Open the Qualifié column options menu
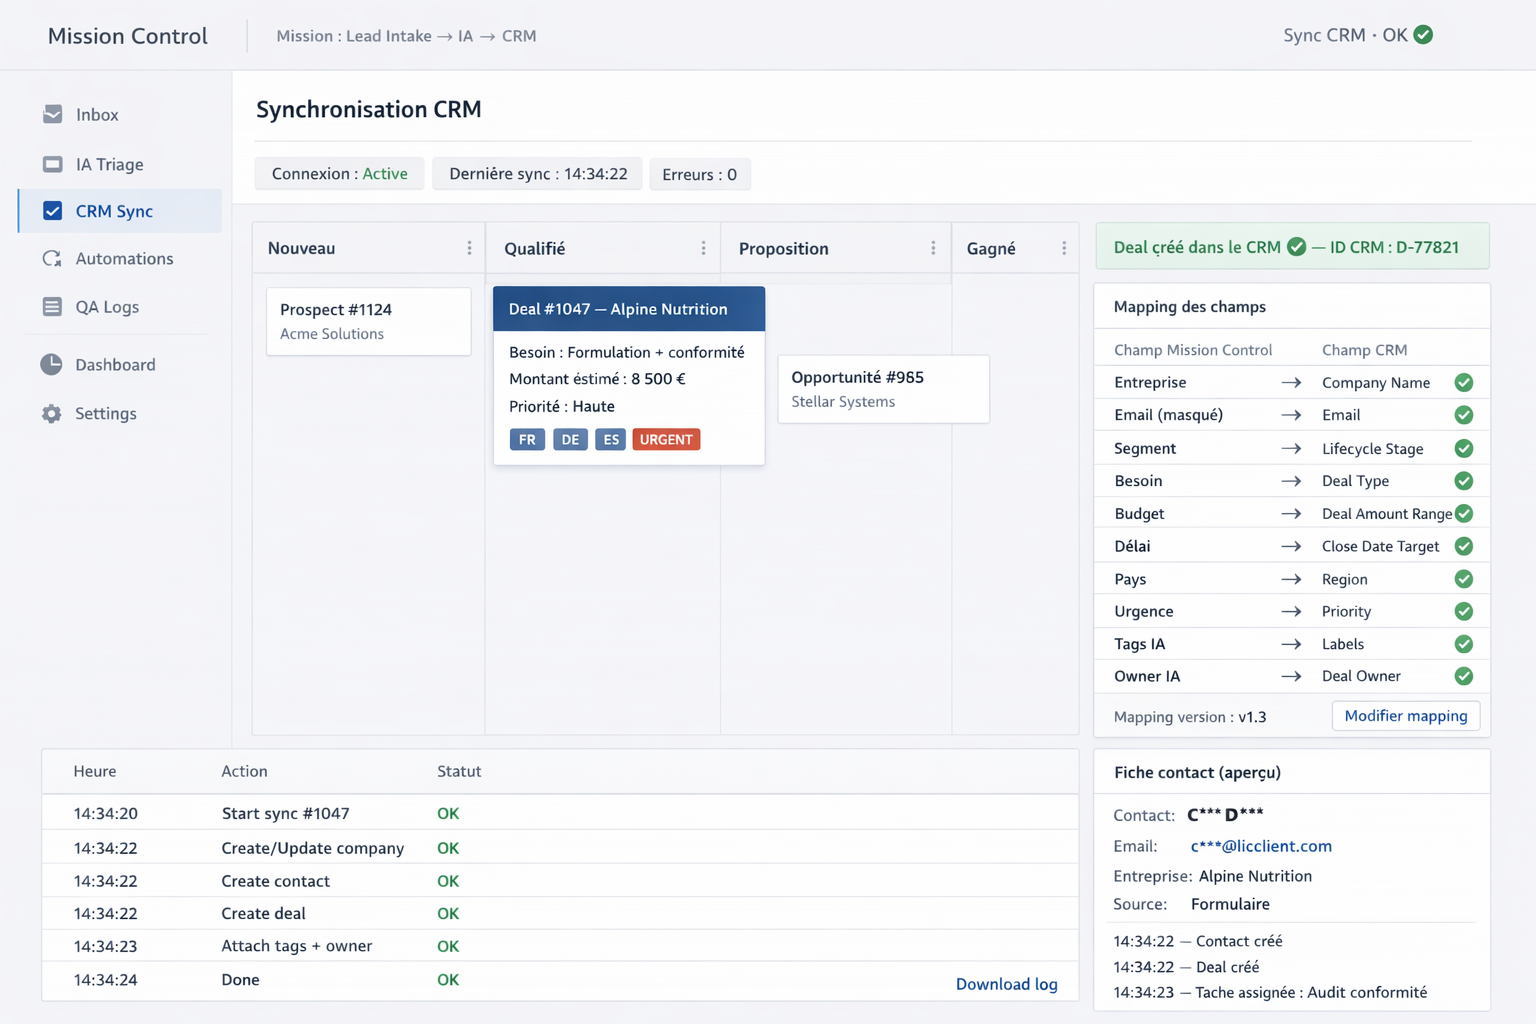The height and width of the screenshot is (1024, 1536). (703, 248)
